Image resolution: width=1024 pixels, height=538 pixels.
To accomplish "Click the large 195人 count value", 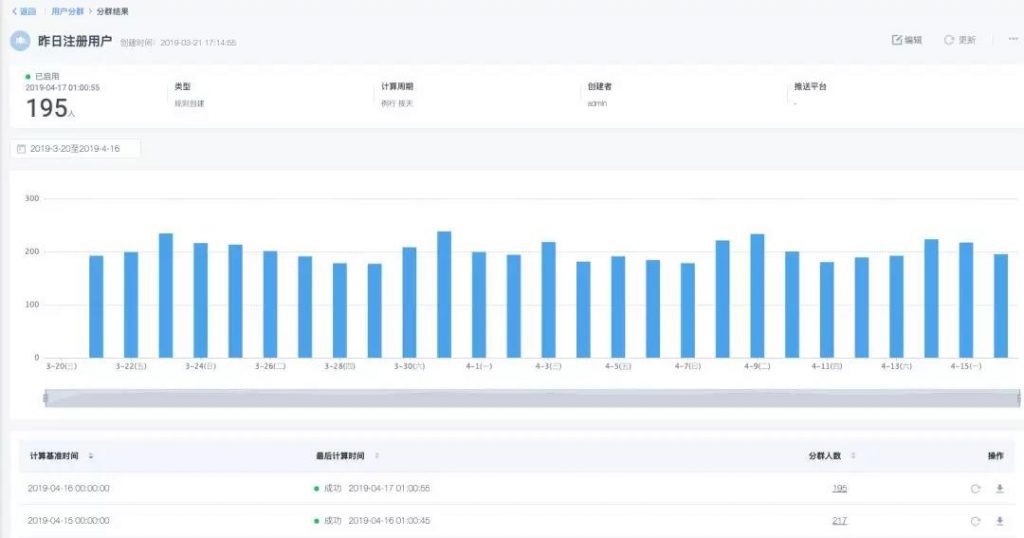I will tap(50, 108).
